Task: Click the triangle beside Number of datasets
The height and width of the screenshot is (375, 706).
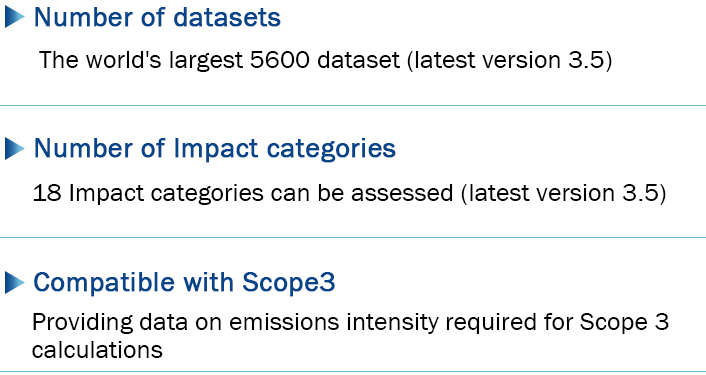Action: click(14, 18)
